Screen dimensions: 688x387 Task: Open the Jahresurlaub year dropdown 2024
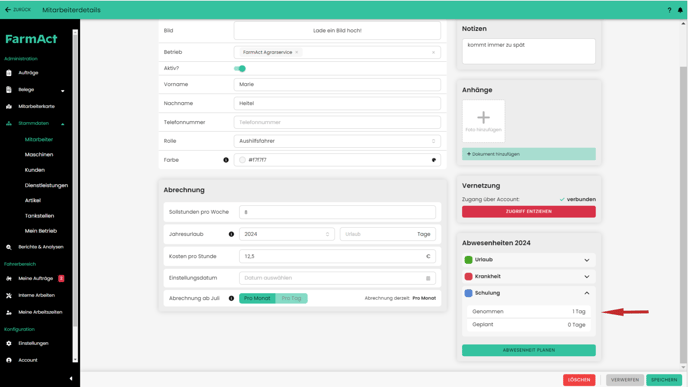(287, 234)
